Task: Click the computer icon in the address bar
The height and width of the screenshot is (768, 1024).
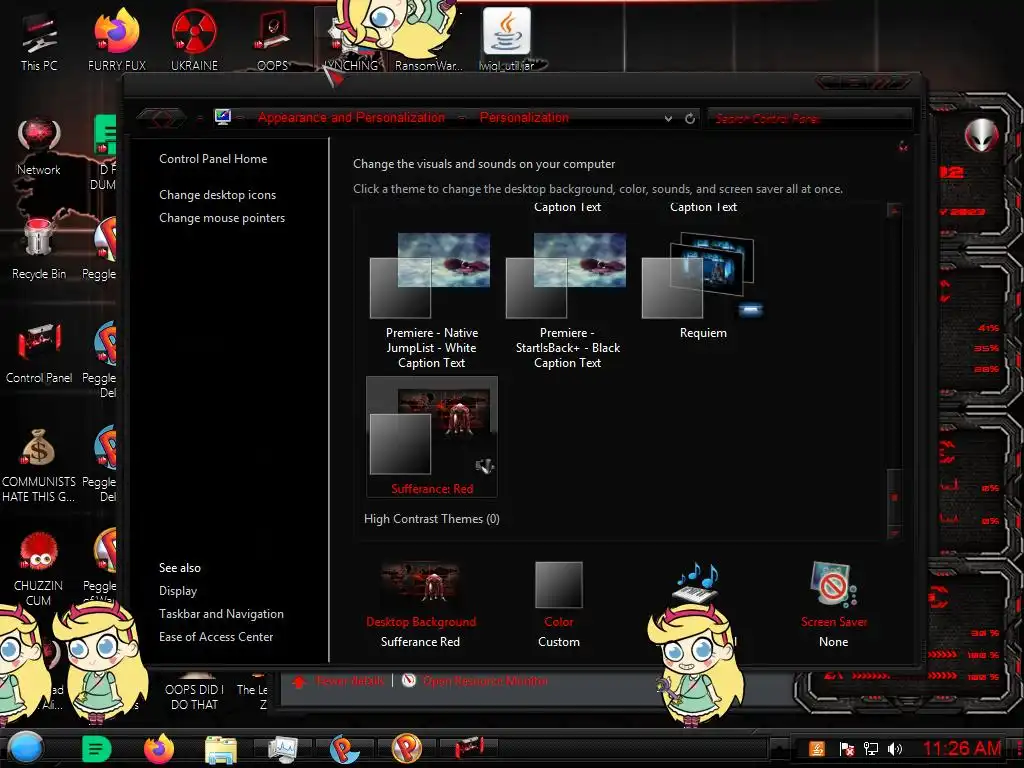Action: point(223,118)
